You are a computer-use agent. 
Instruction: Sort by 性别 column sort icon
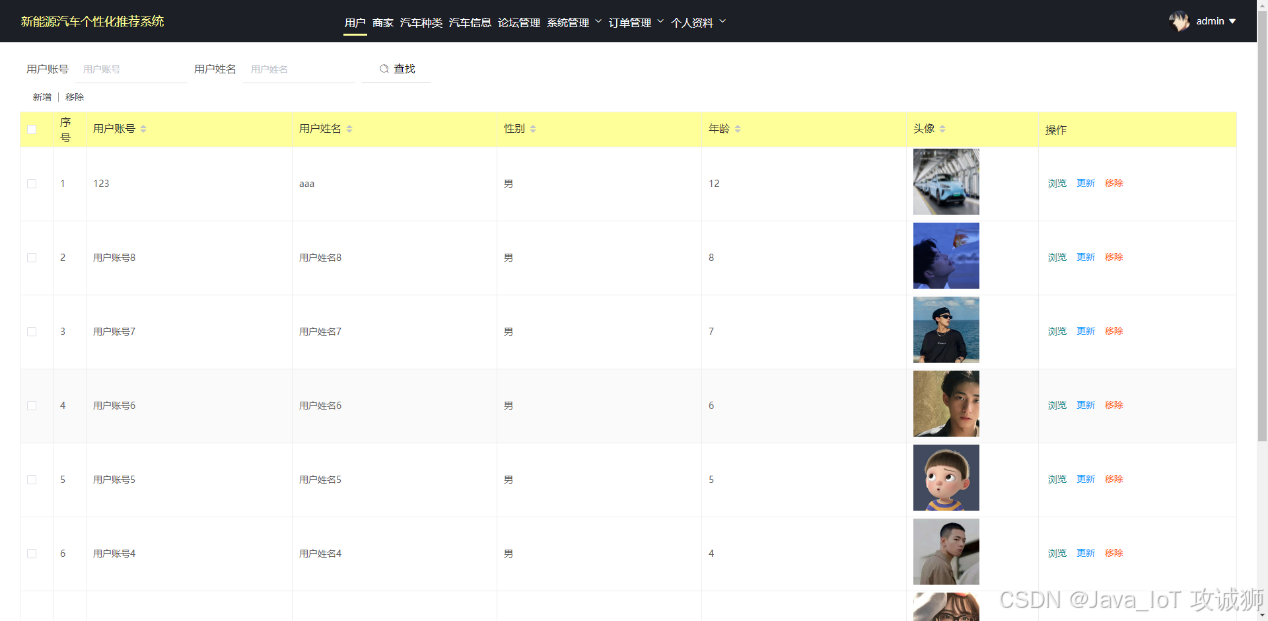(533, 129)
